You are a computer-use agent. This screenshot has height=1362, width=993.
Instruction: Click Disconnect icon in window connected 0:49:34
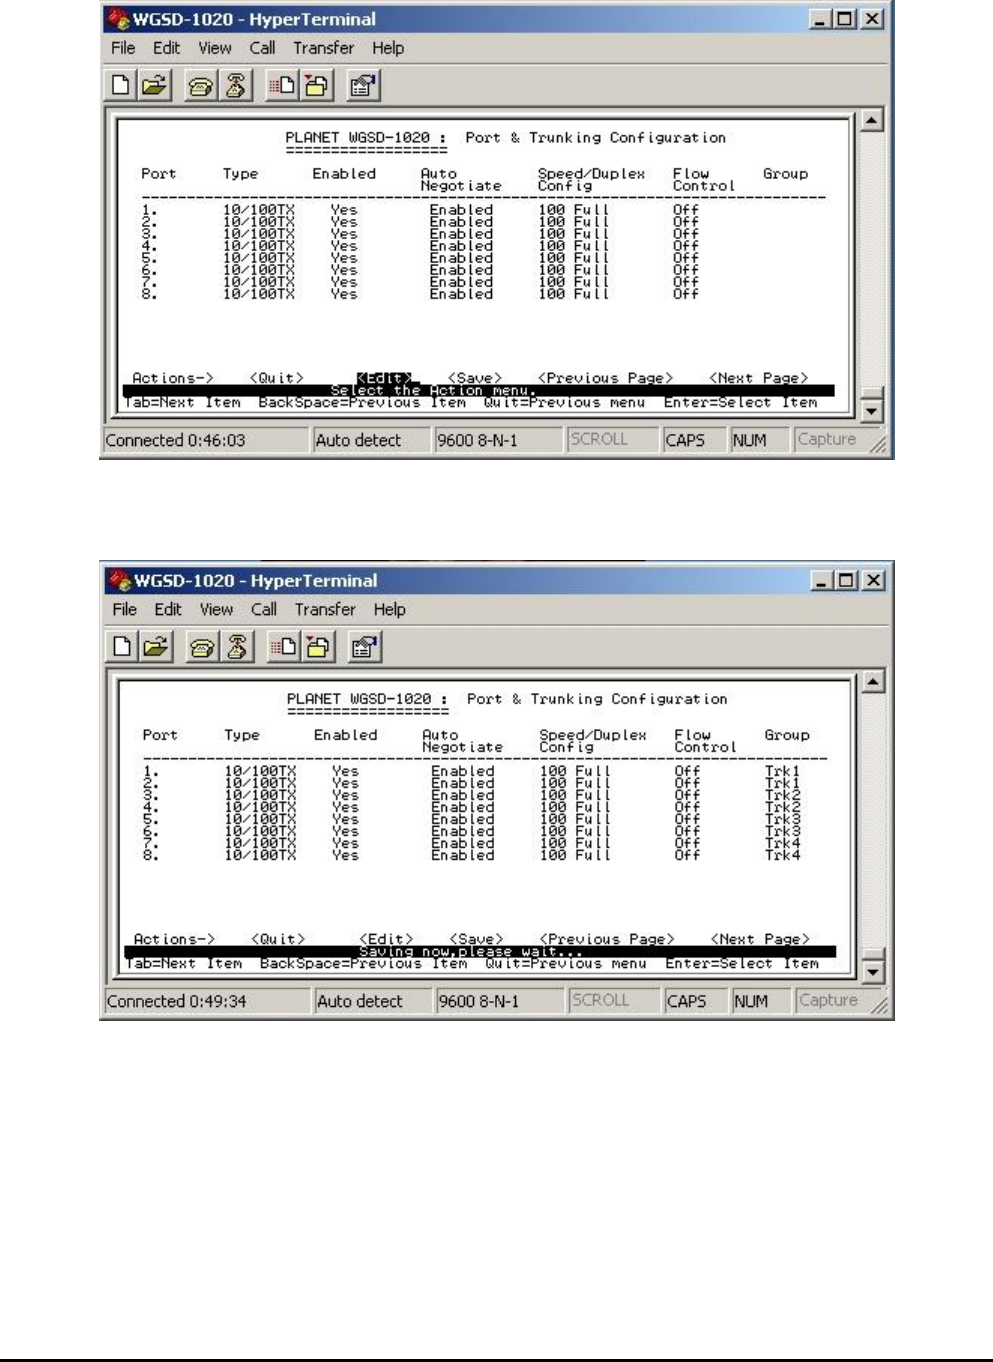pyautogui.click(x=237, y=647)
